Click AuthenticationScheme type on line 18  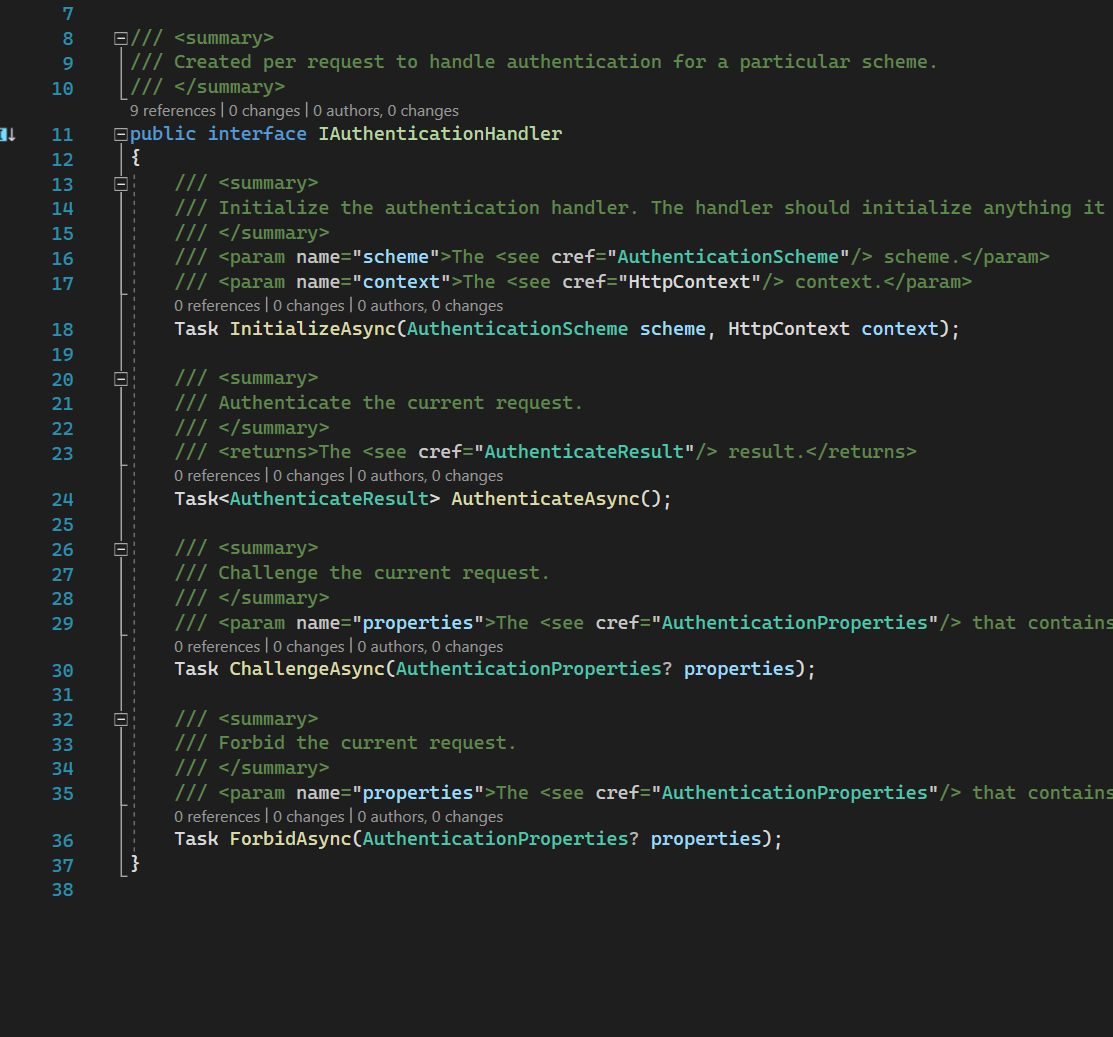[x=517, y=329]
